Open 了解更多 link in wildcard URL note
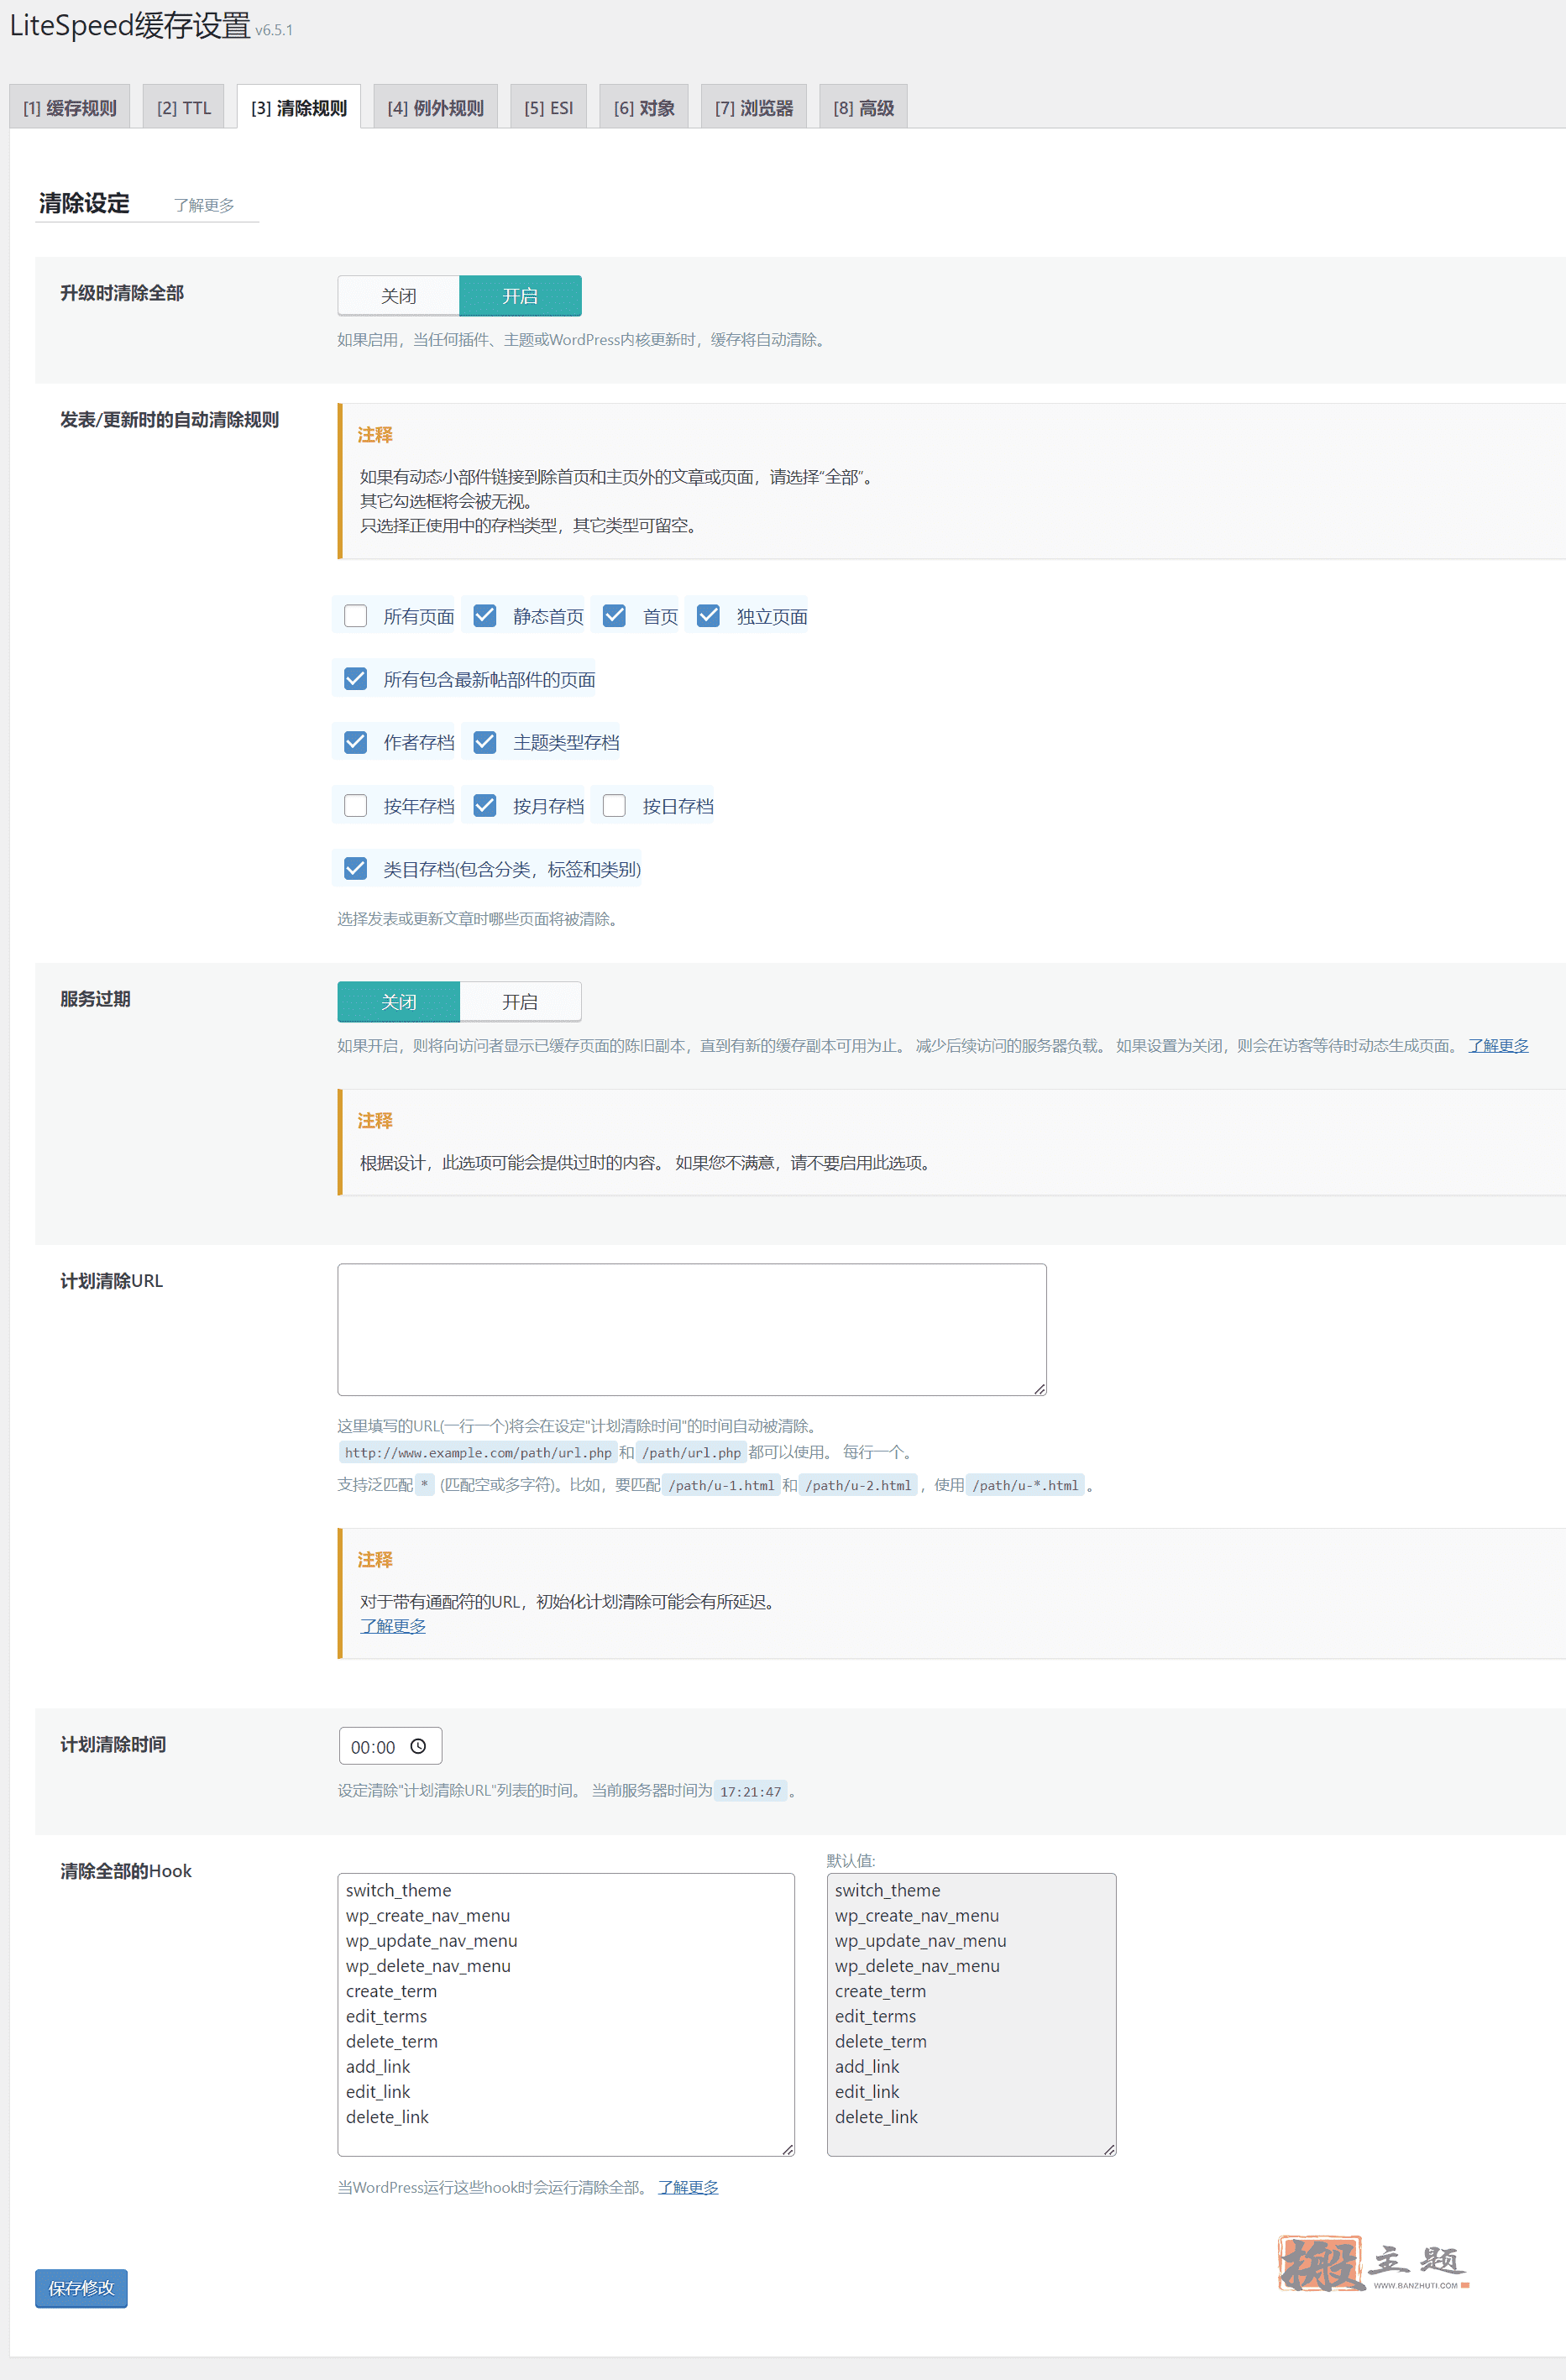 (393, 1626)
